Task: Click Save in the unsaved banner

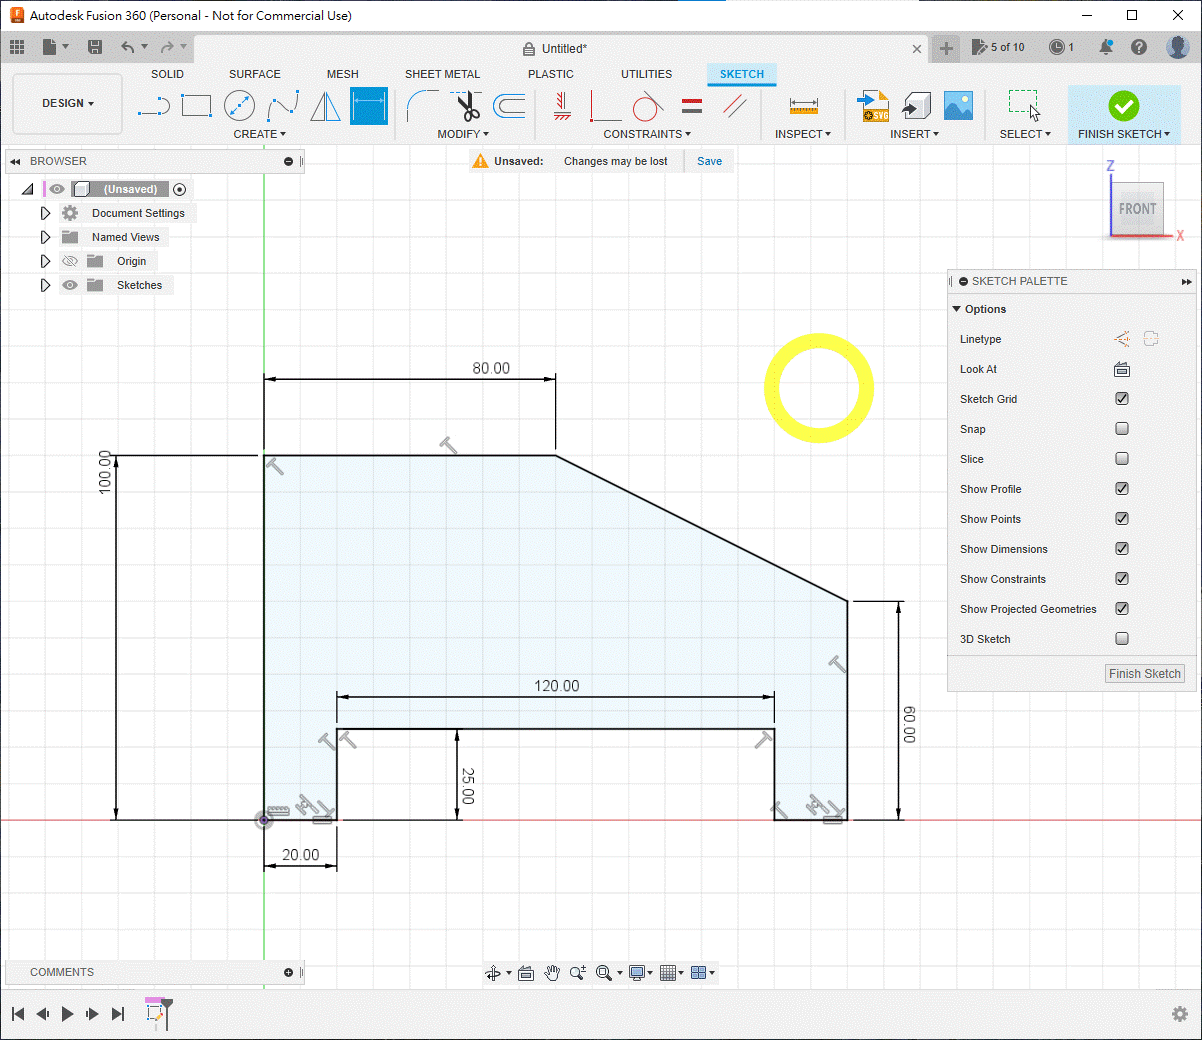Action: pyautogui.click(x=709, y=161)
